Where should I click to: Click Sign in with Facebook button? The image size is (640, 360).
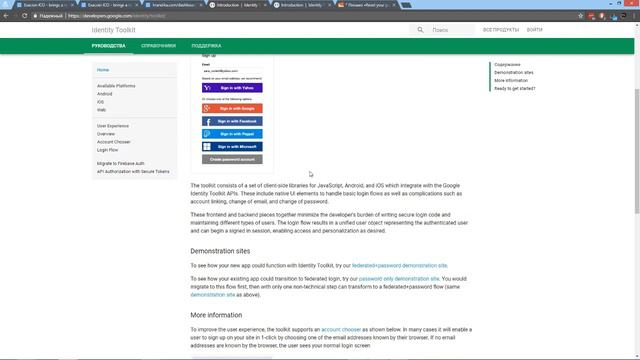click(232, 121)
